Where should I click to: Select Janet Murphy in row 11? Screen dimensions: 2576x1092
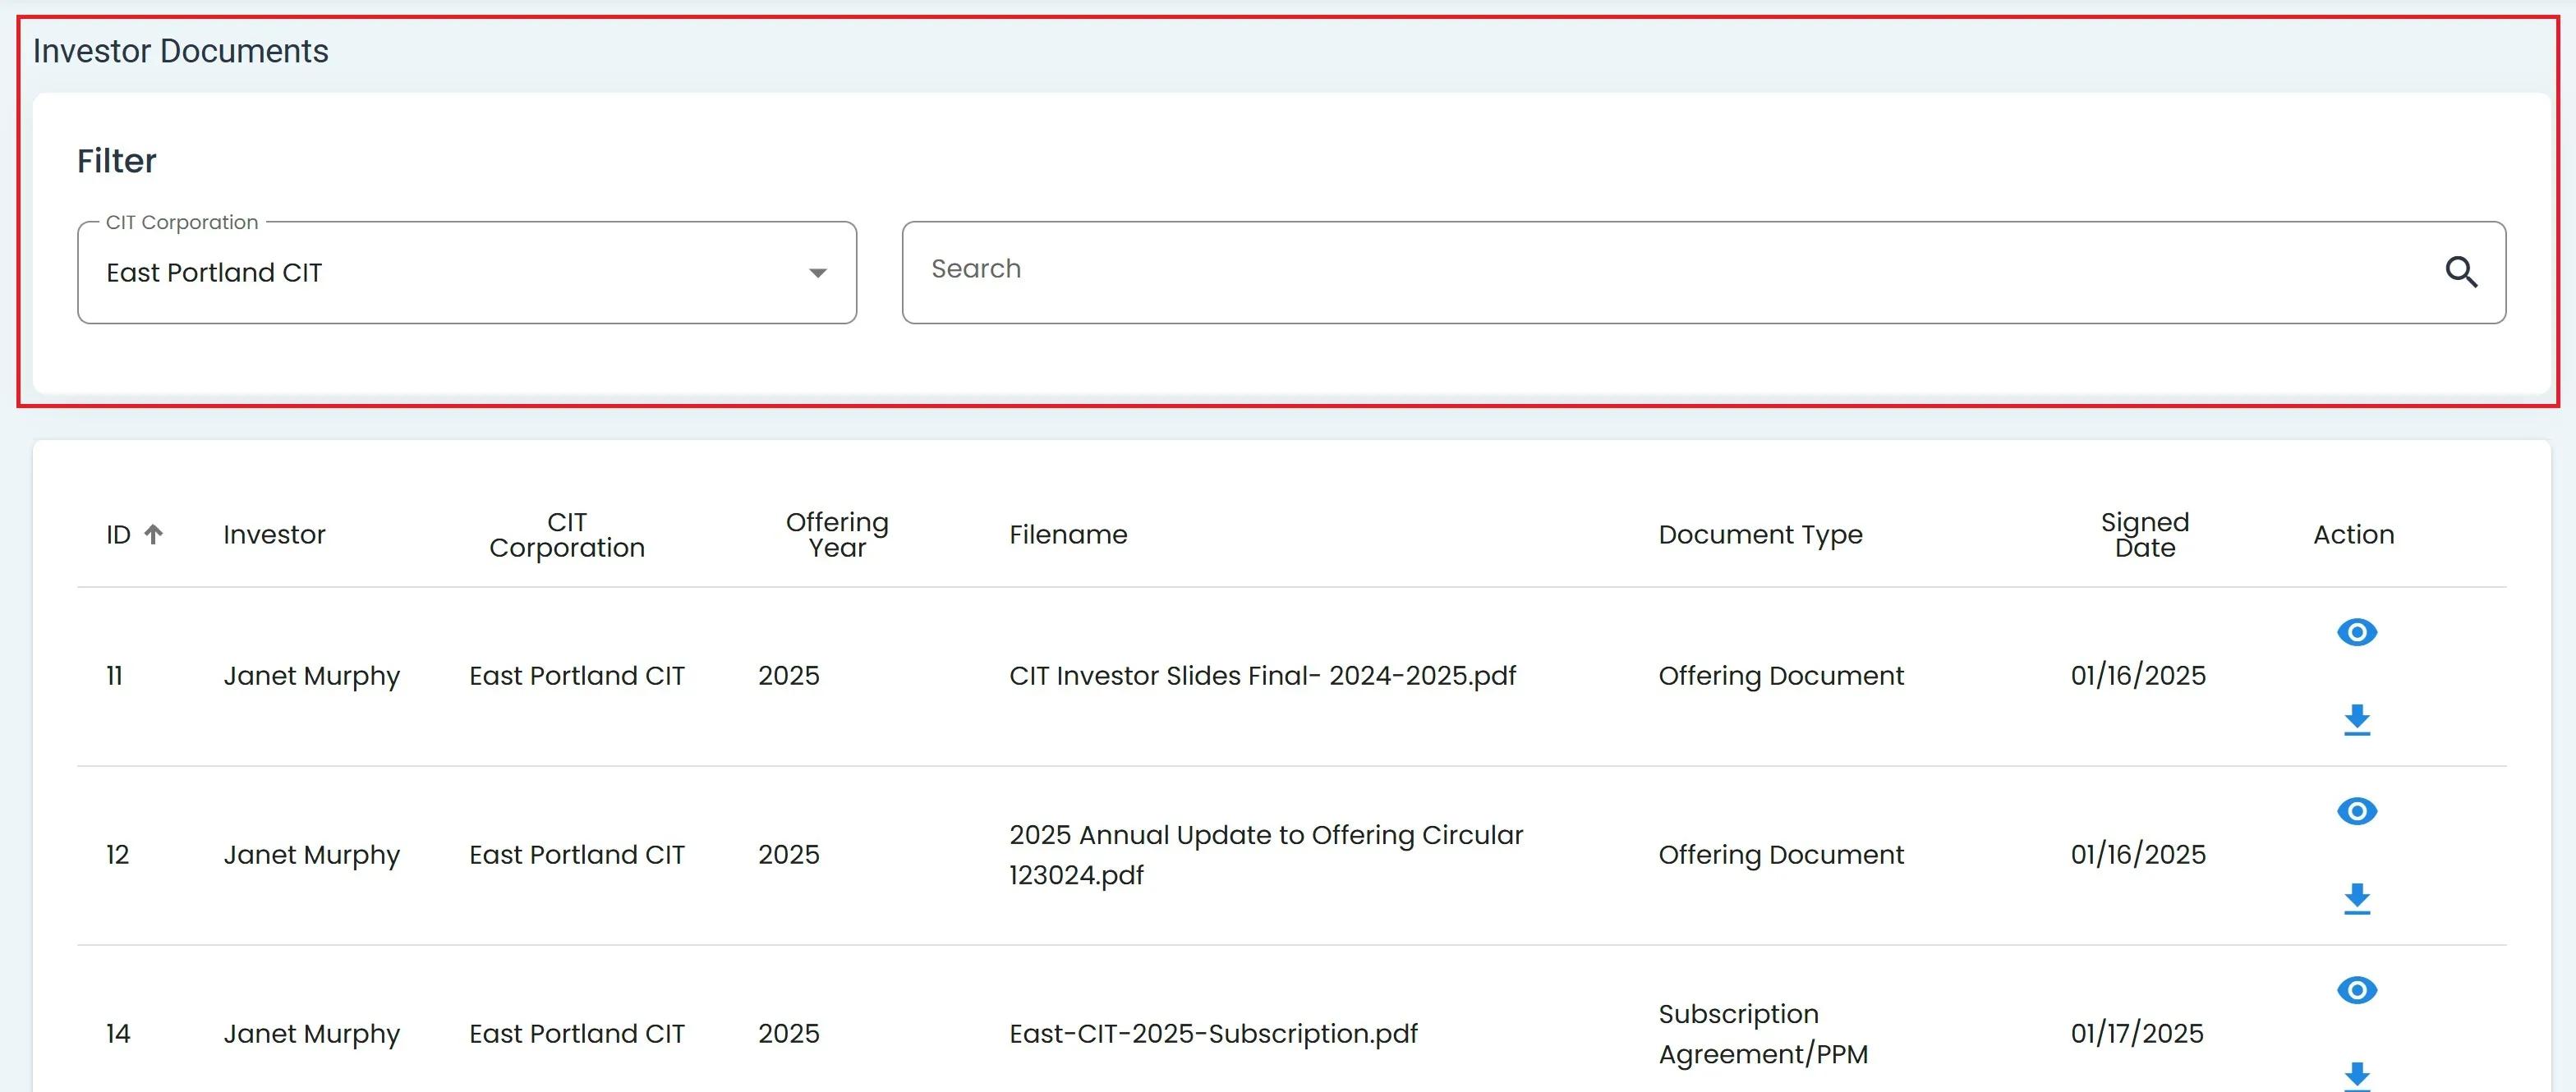pyautogui.click(x=311, y=676)
